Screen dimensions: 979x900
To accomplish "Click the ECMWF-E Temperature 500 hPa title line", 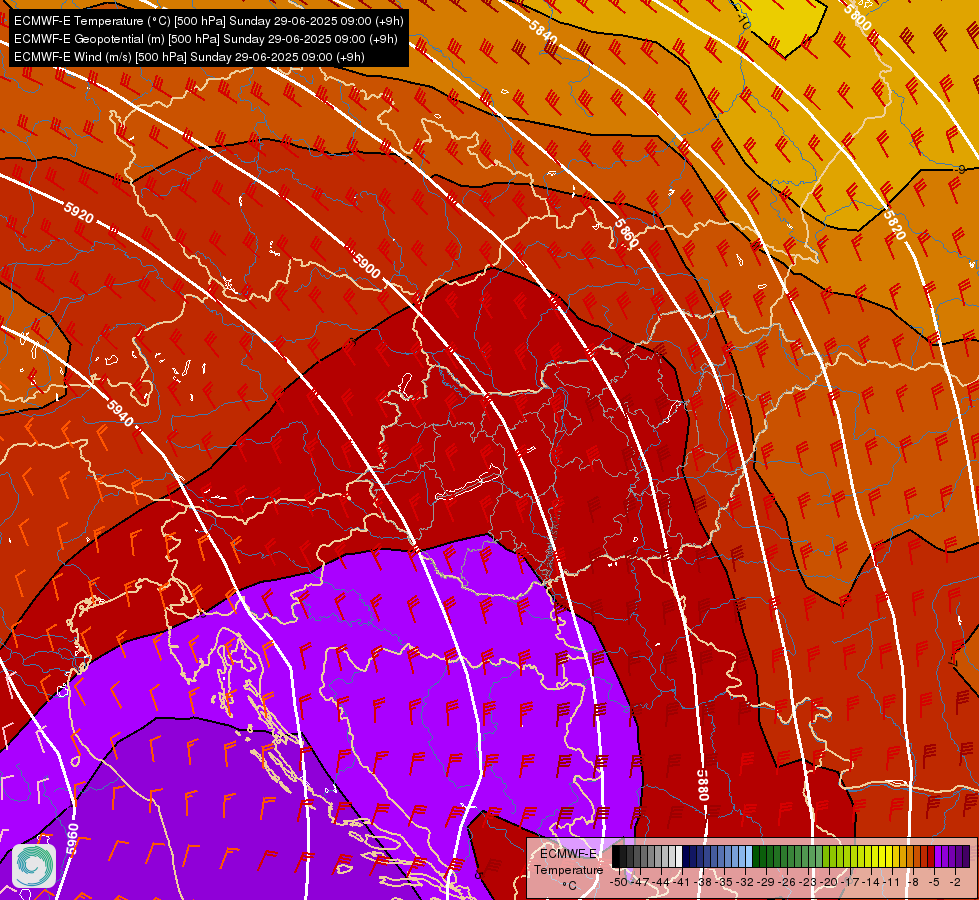I will 209,21.
